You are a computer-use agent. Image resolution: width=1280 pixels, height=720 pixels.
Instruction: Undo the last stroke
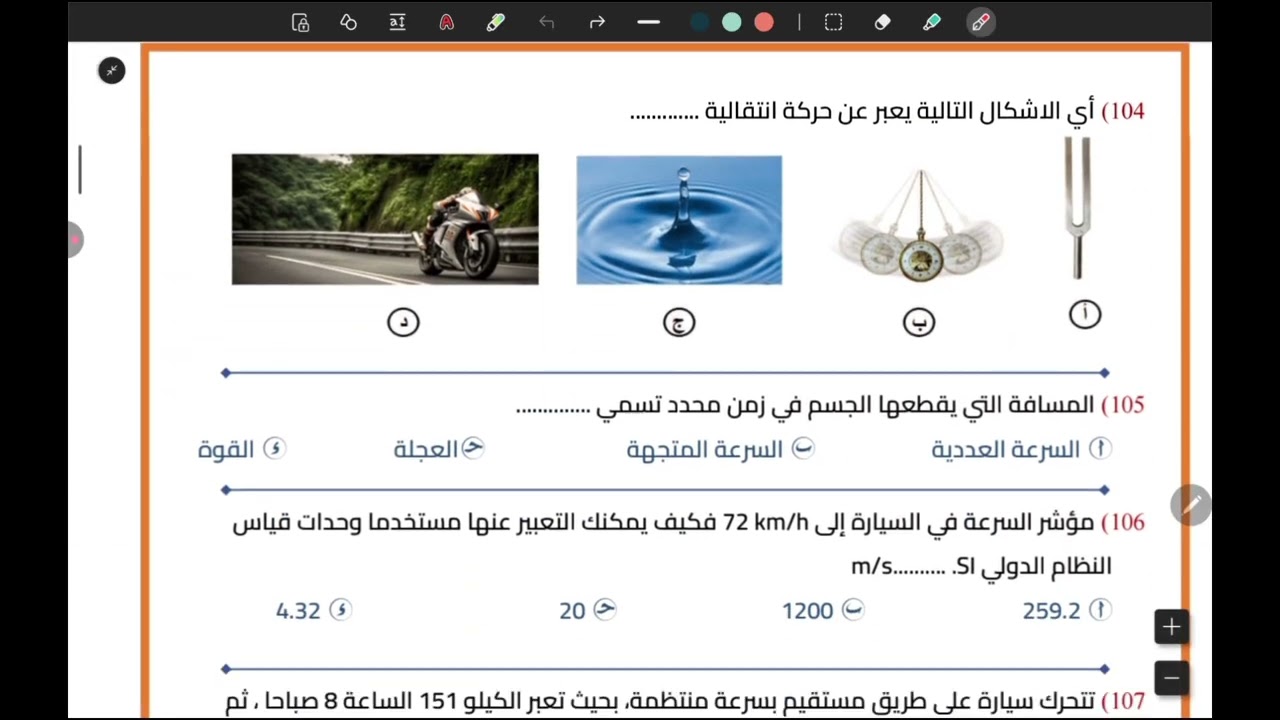(x=546, y=22)
